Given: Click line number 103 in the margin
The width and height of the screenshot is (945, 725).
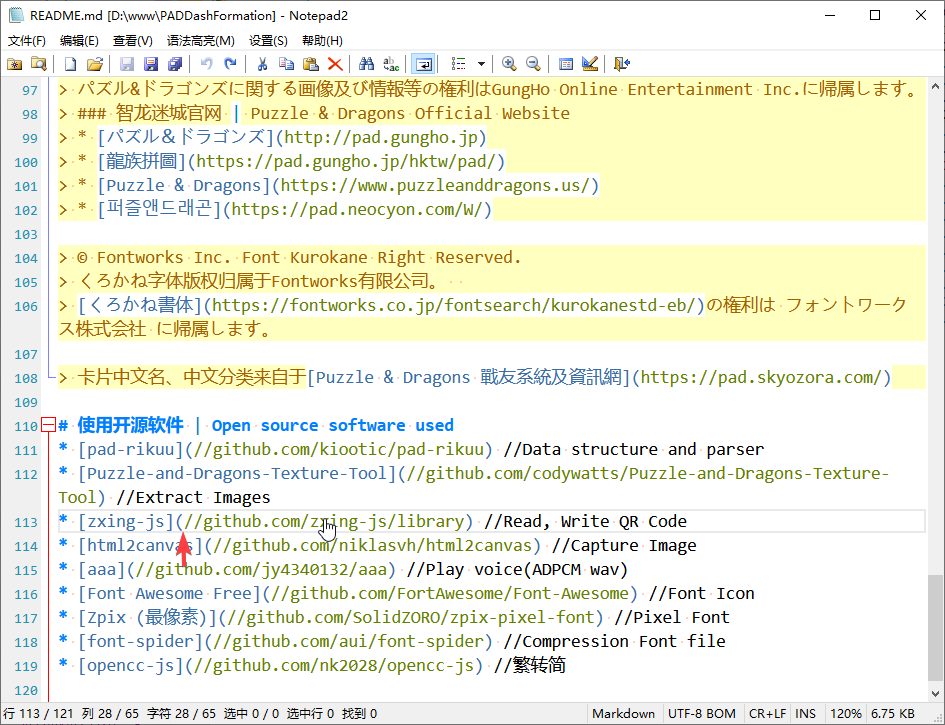Looking at the screenshot, I should [26, 234].
